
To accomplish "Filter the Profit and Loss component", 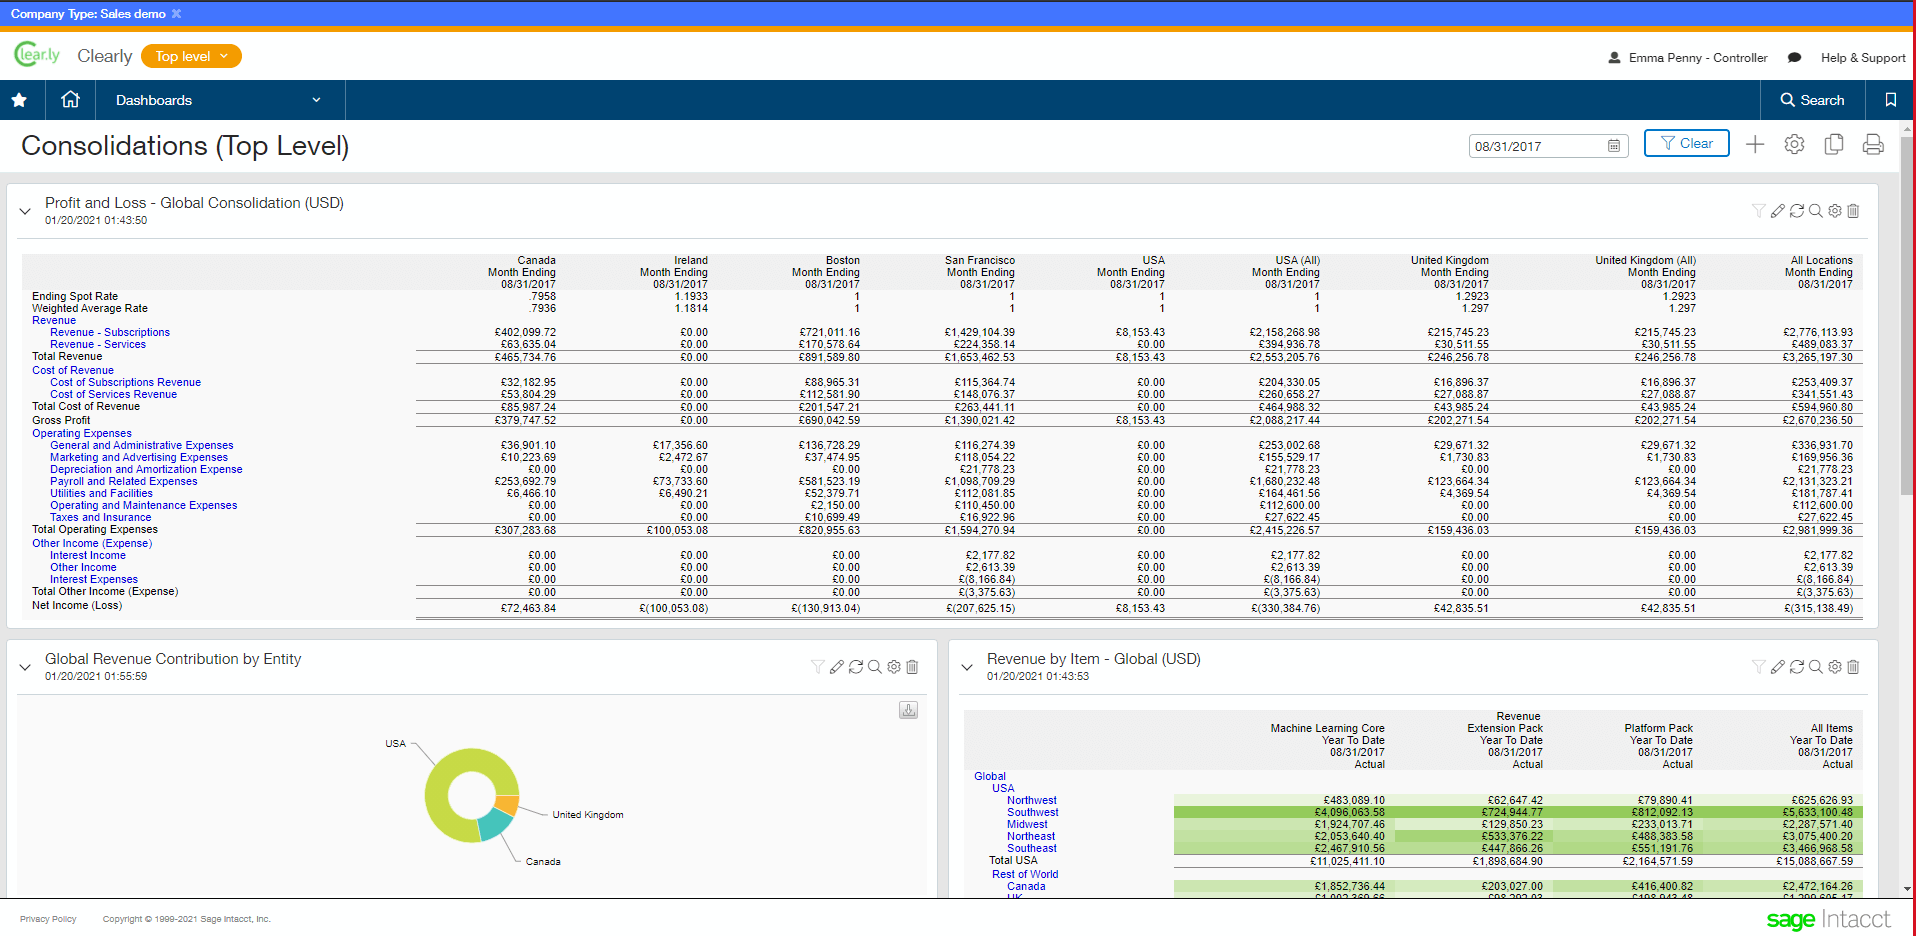I will point(1758,211).
